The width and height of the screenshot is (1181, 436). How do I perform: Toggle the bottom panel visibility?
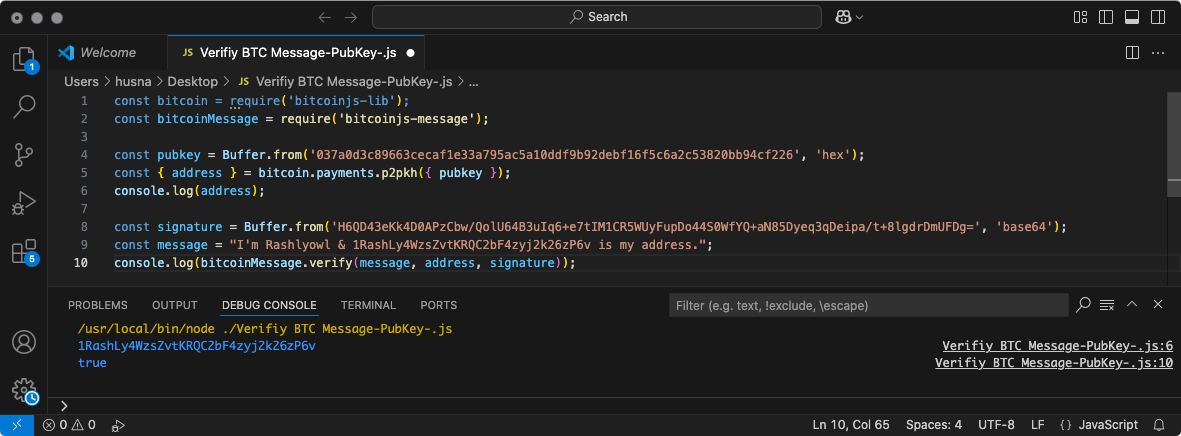[x=1131, y=17]
